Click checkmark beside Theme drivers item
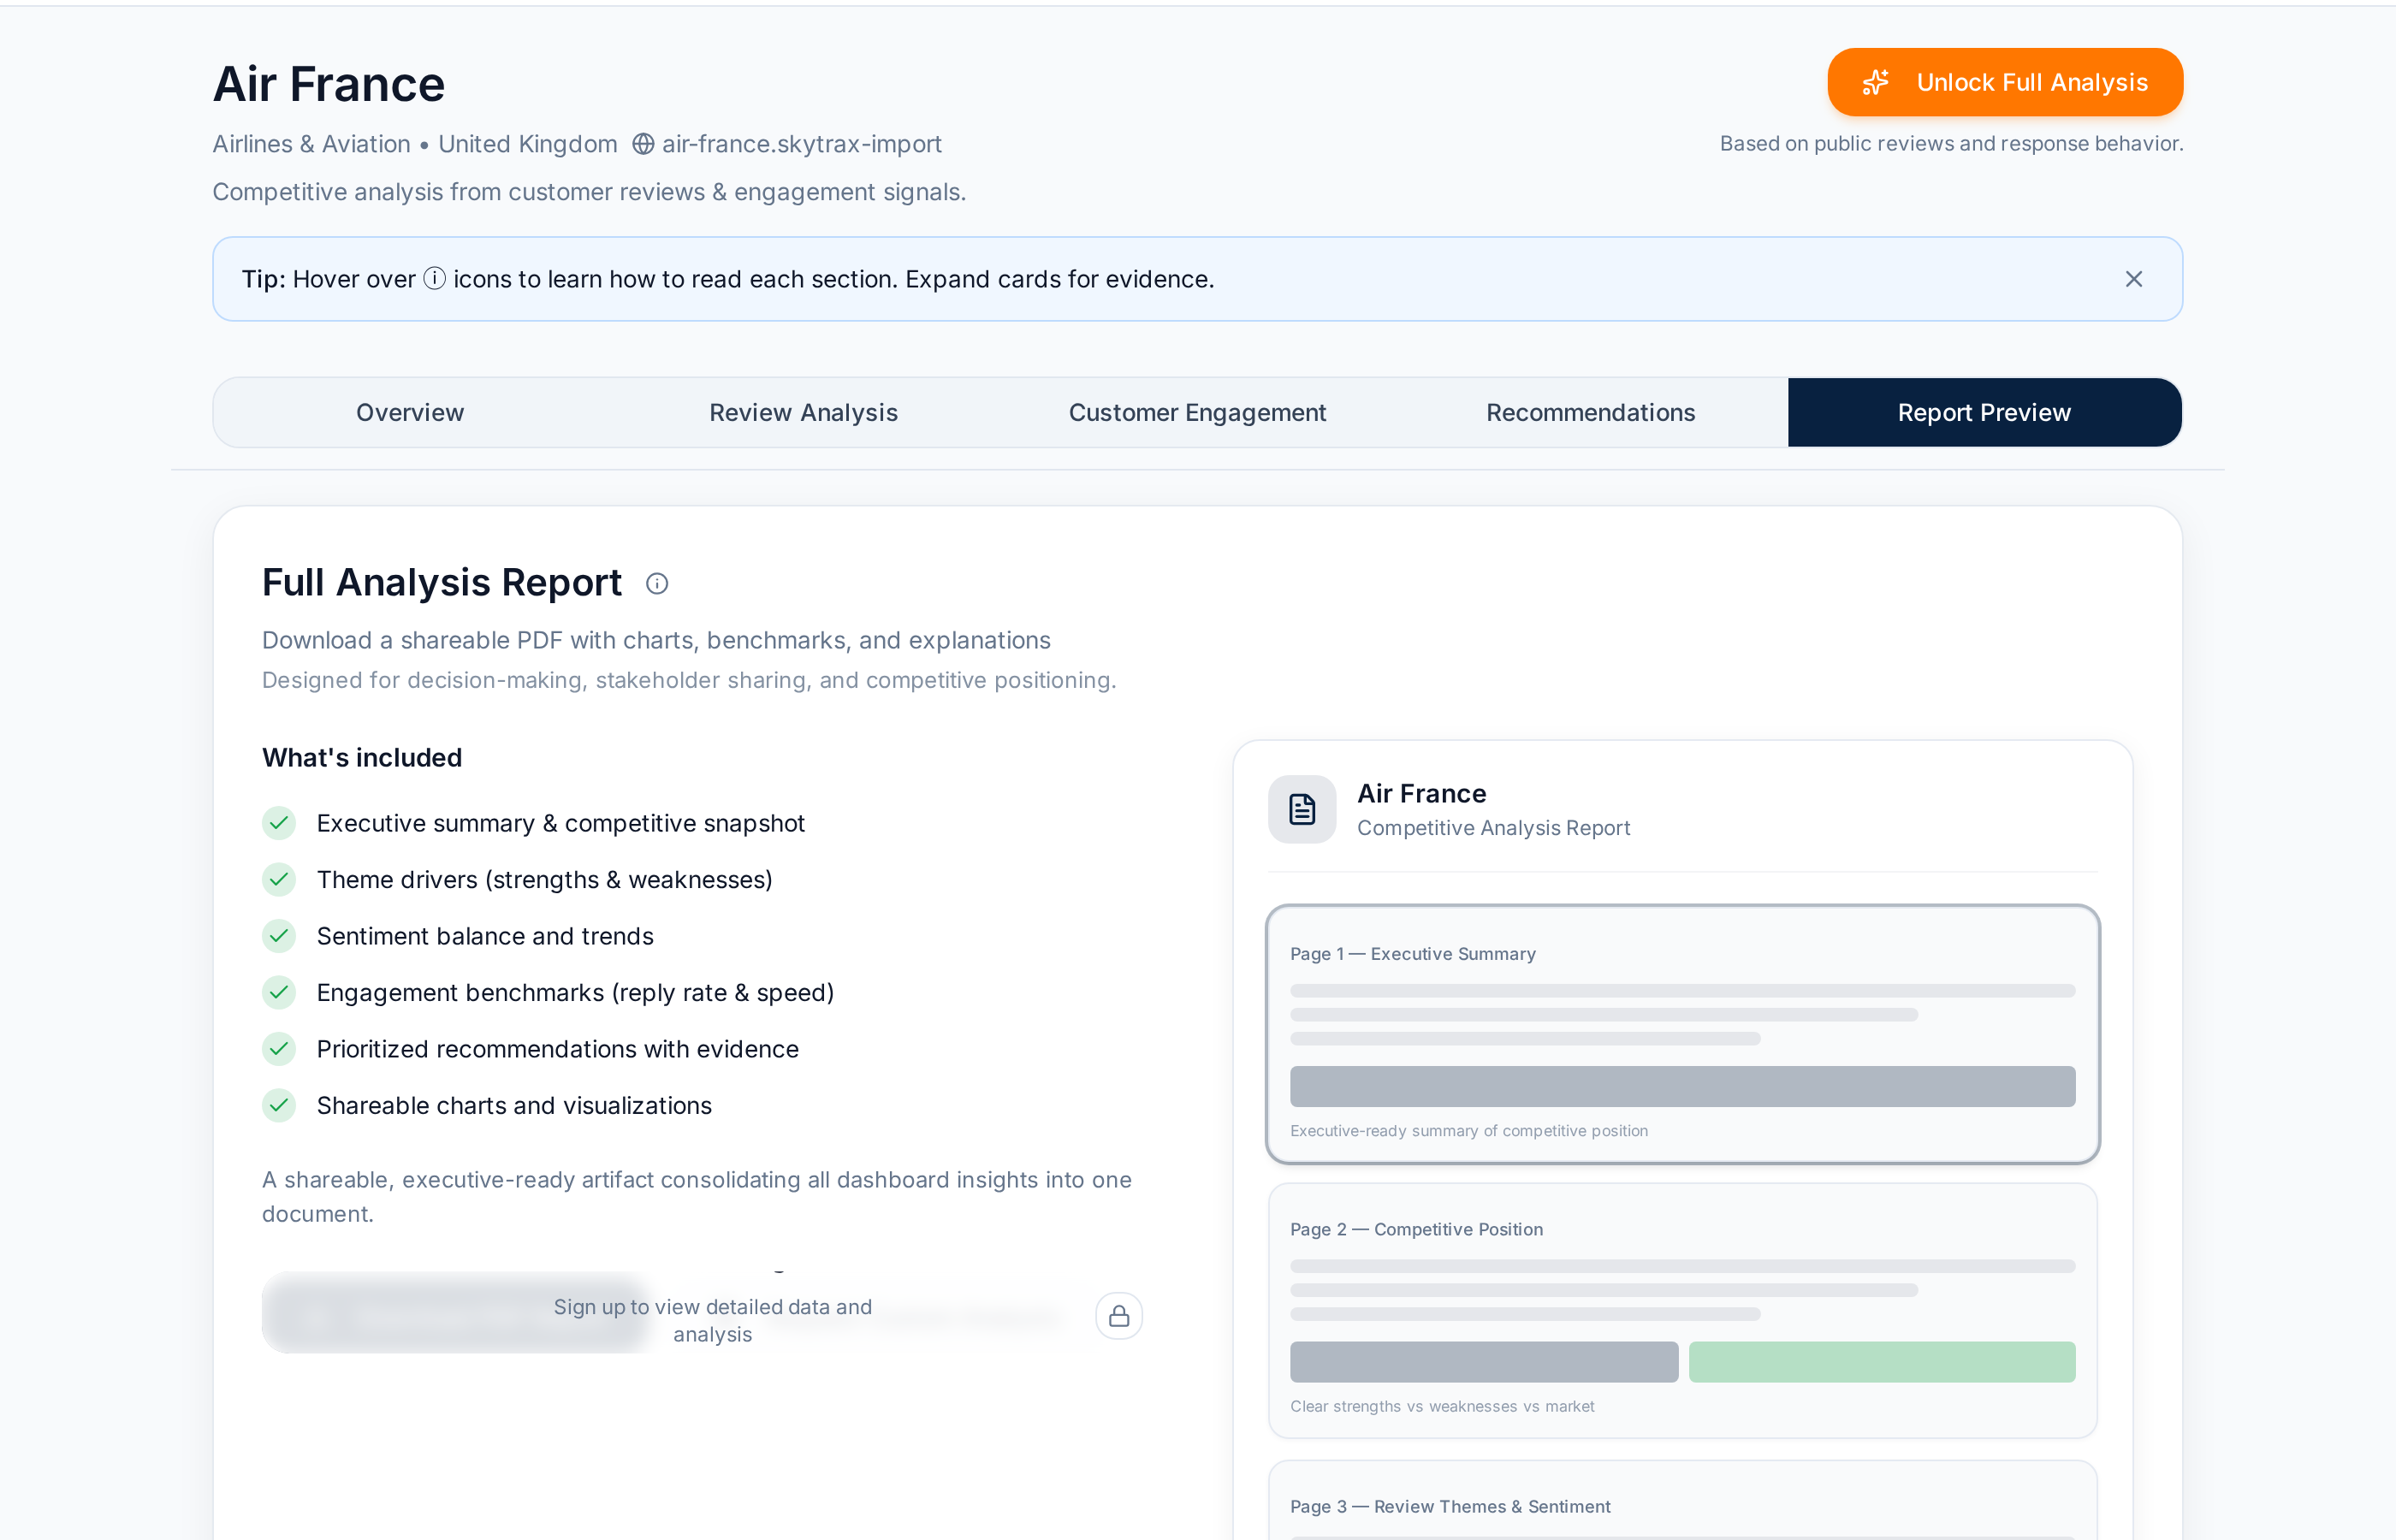 (279, 879)
